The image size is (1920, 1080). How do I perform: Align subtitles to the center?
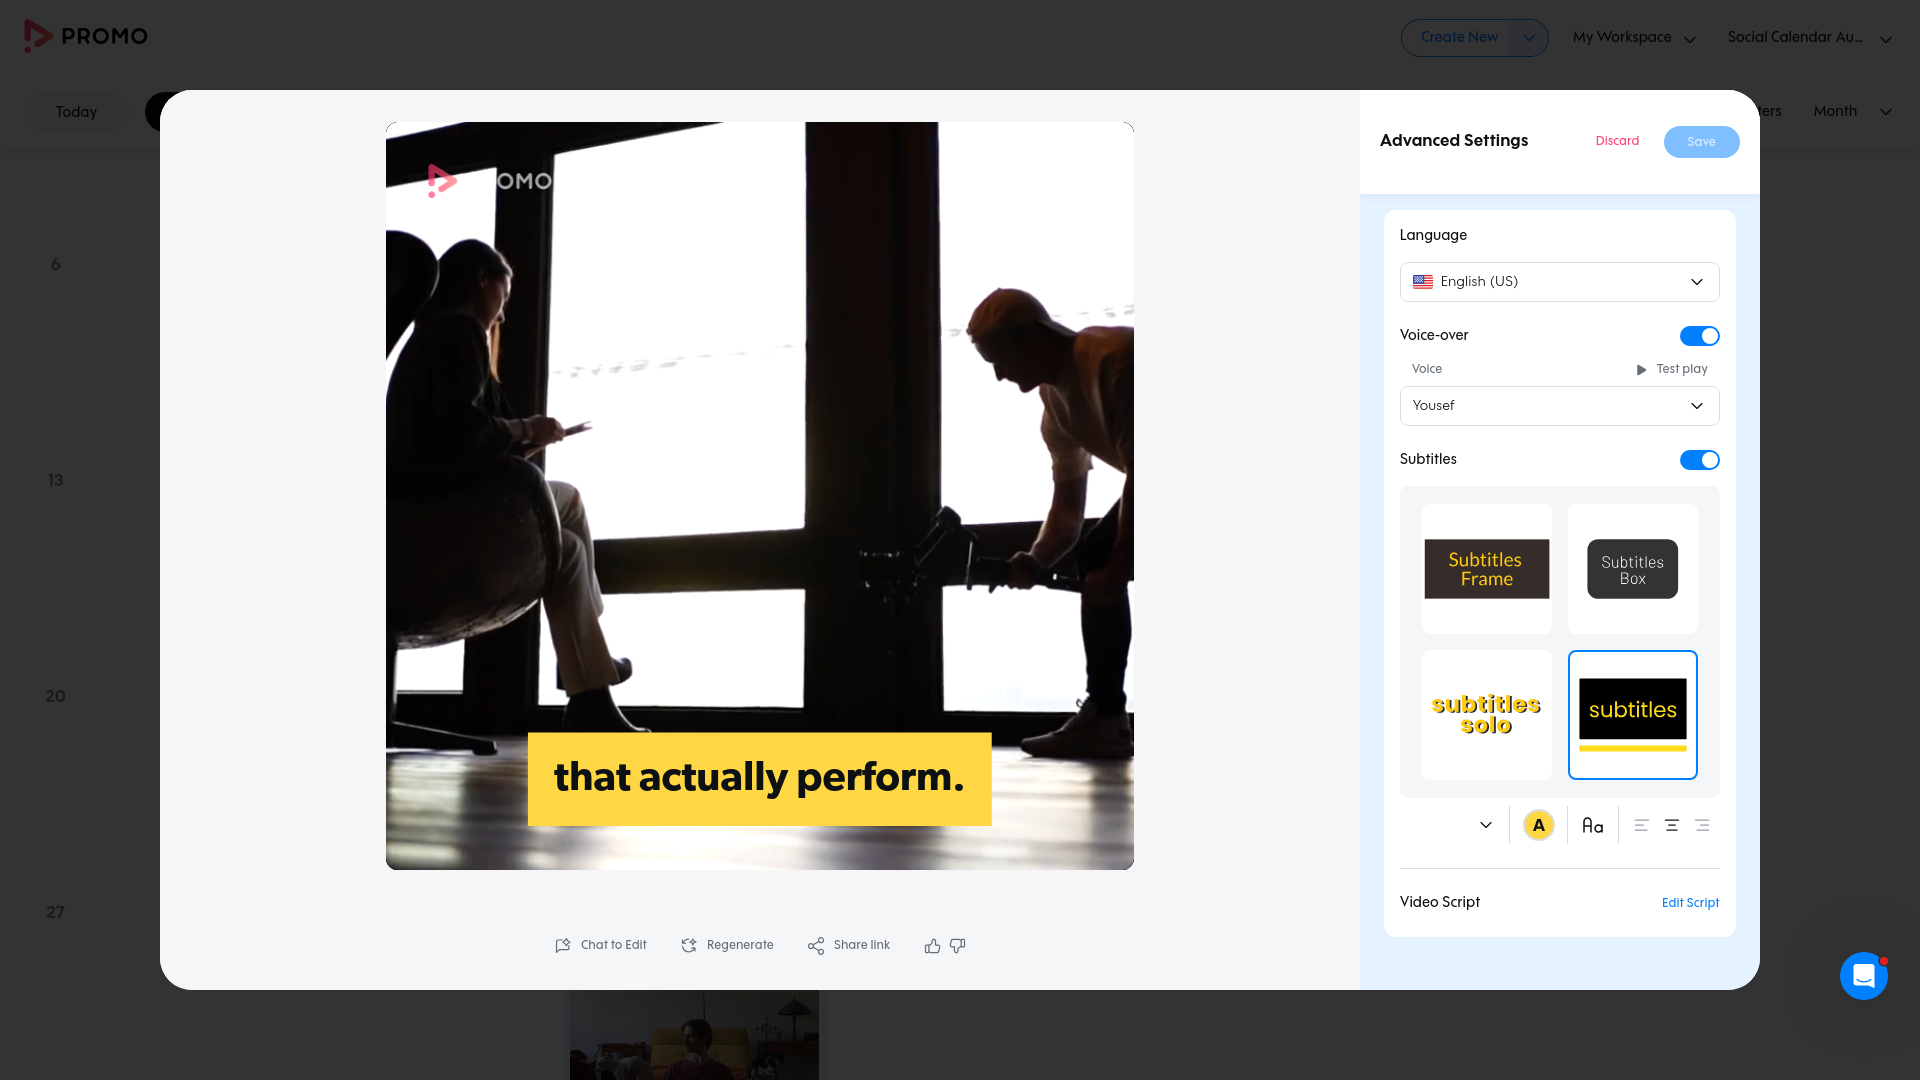coord(1671,826)
